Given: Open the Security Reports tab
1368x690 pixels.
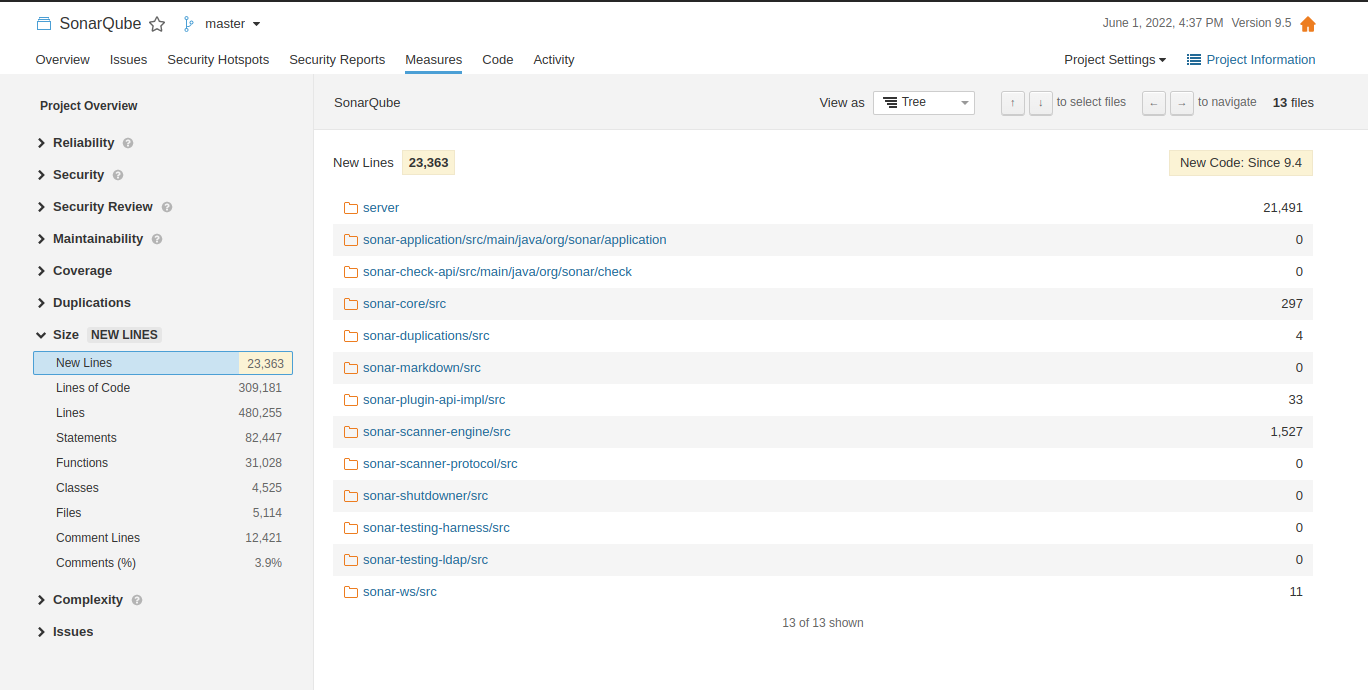Looking at the screenshot, I should pyautogui.click(x=337, y=60).
